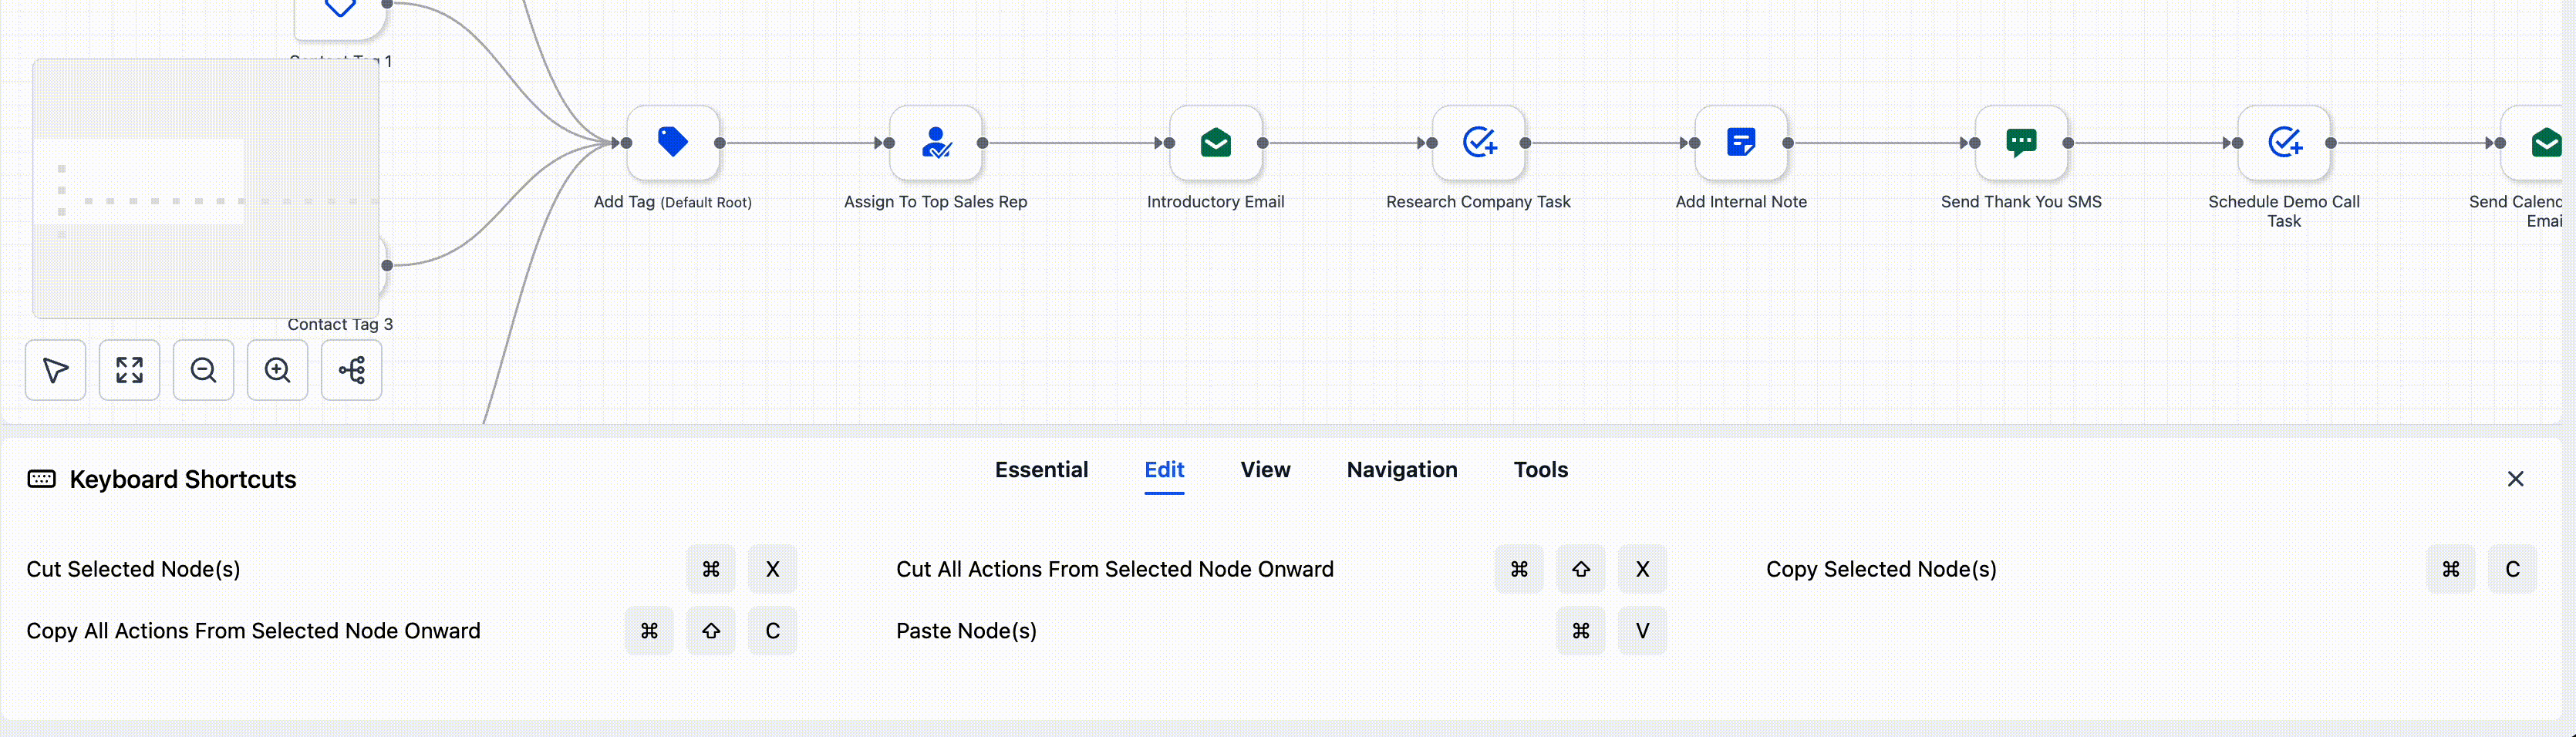The height and width of the screenshot is (737, 2576).
Task: Click the V key for Paste Node(s)
Action: (1641, 631)
